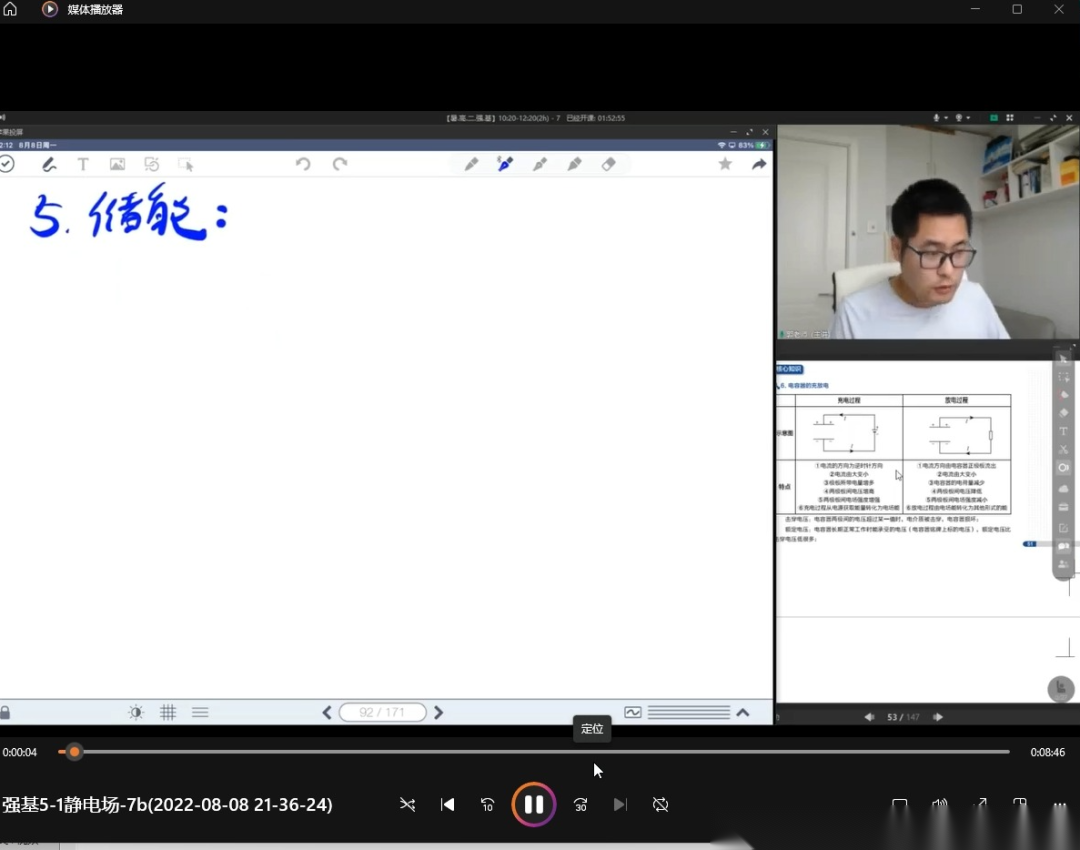The height and width of the screenshot is (850, 1080).
Task: Click the orange seek bar thumb
Action: [74, 752]
